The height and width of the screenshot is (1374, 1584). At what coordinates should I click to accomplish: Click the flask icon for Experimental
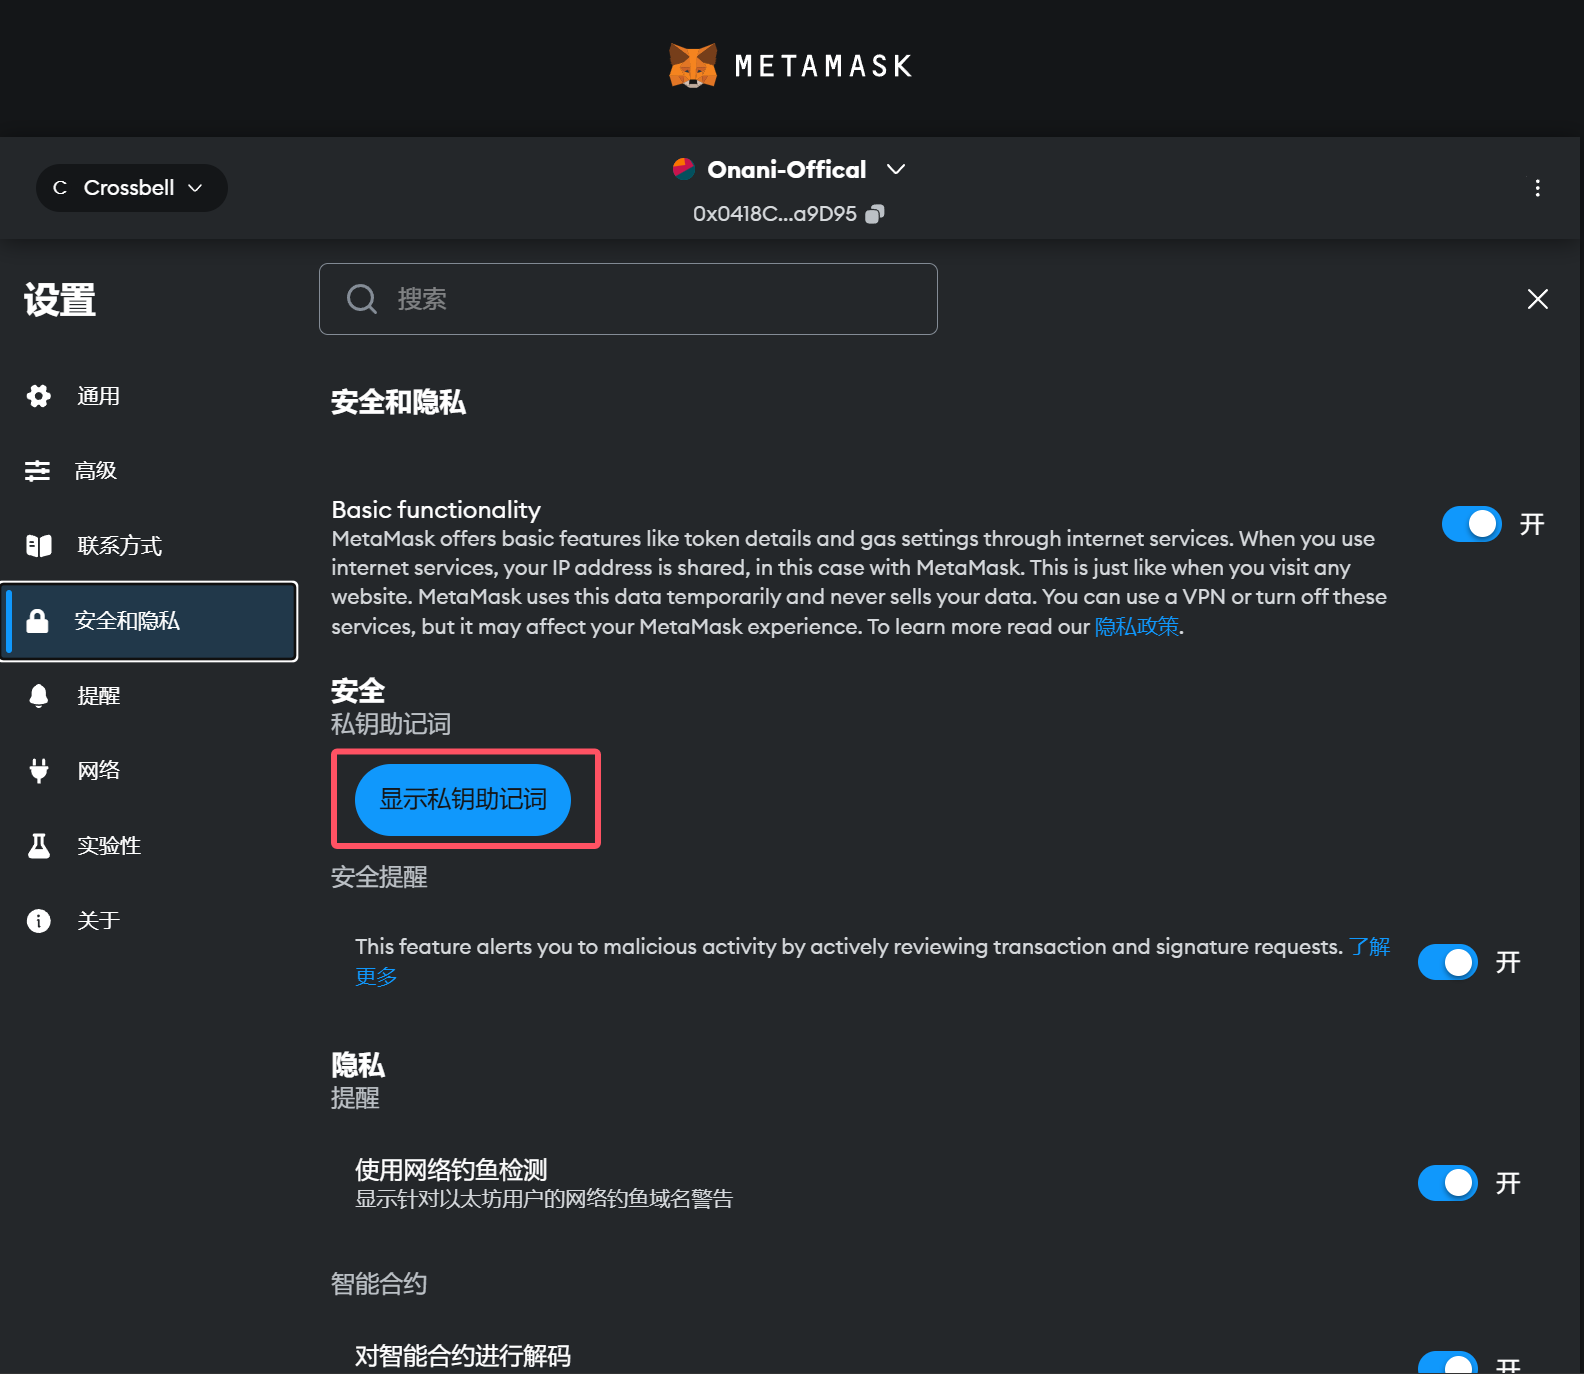39,846
